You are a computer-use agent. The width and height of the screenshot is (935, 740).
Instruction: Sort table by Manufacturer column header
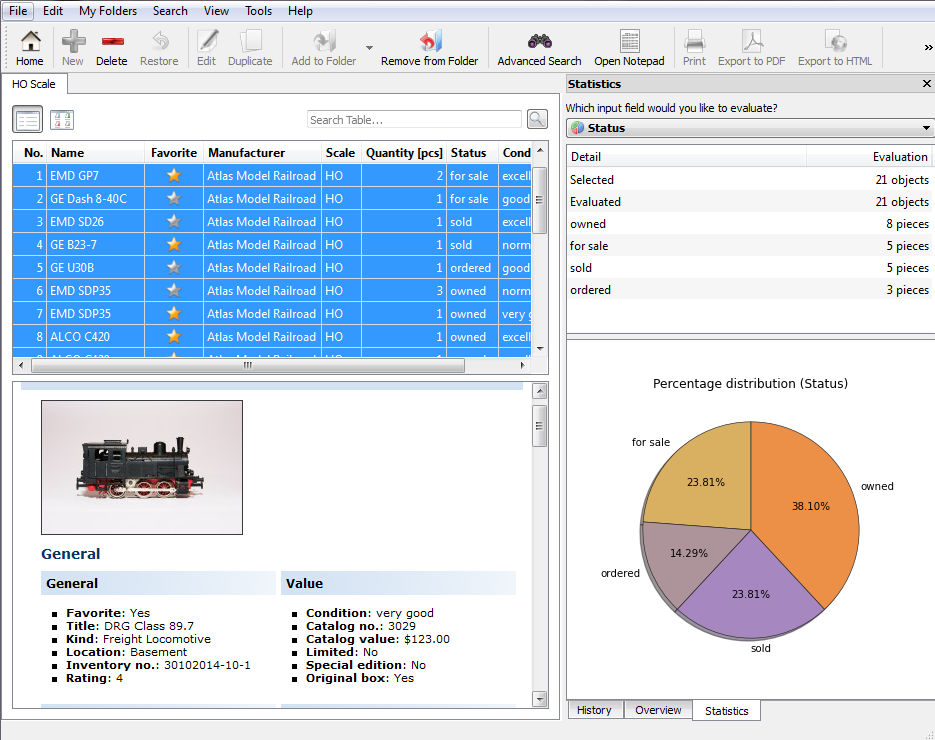point(262,153)
